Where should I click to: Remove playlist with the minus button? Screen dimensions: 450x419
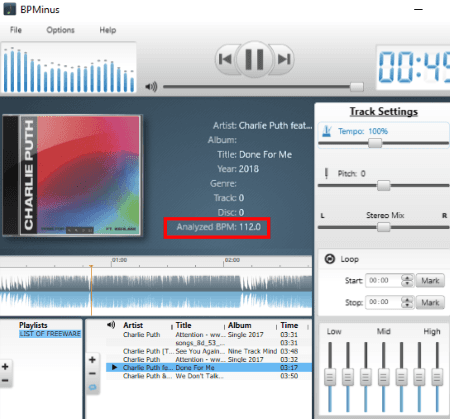(x=5, y=380)
